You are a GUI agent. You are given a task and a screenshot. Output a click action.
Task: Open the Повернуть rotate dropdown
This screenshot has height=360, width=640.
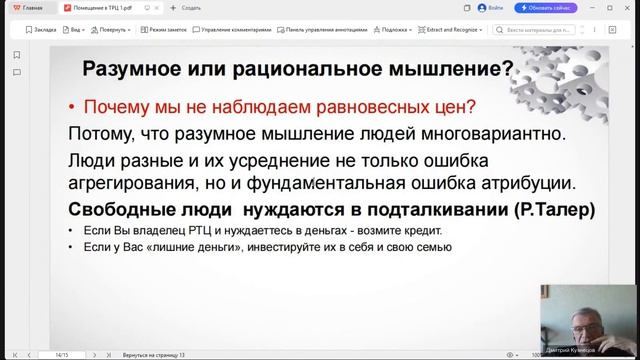(x=111, y=30)
